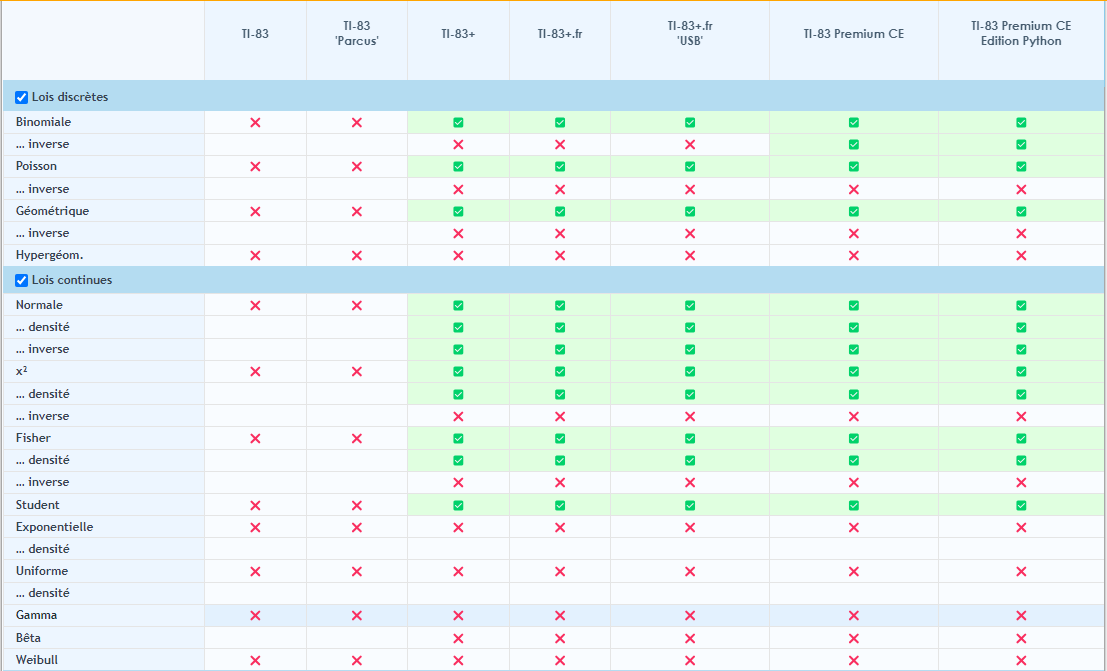
Task: Click Hypergéom. red cross under TI-83 Premium CE
Action: coord(854,256)
